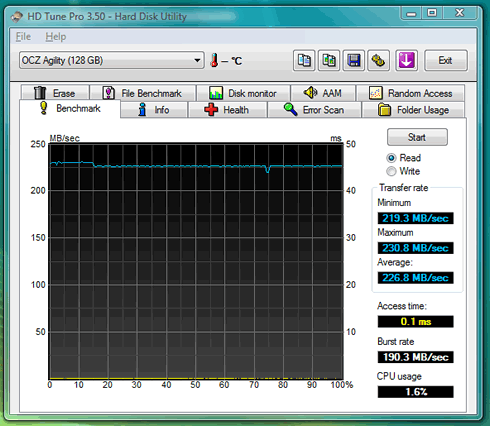Image resolution: width=490 pixels, height=426 pixels.
Task: Open options via the wrench icon
Action: click(378, 61)
